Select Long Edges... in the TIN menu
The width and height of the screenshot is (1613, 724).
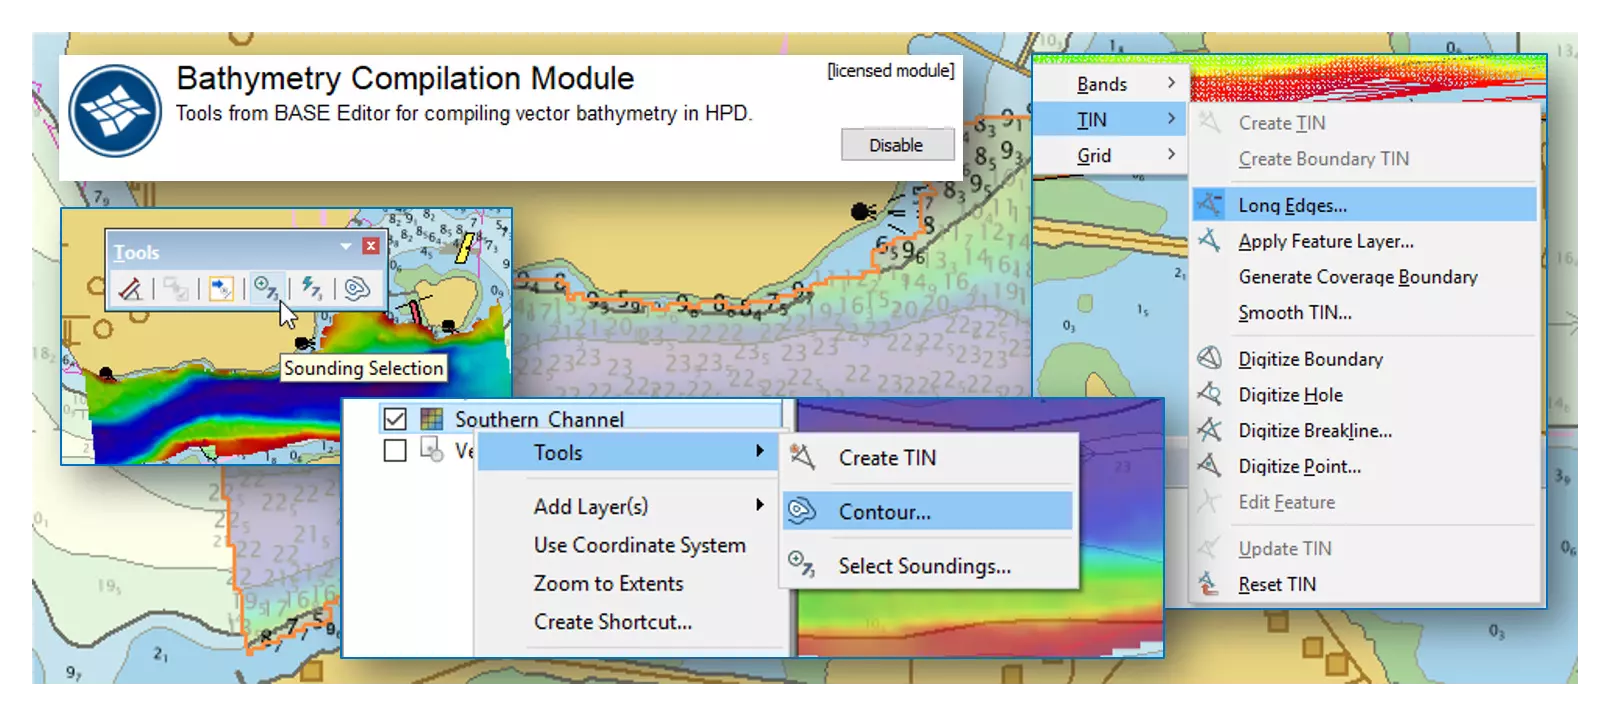tap(1292, 205)
